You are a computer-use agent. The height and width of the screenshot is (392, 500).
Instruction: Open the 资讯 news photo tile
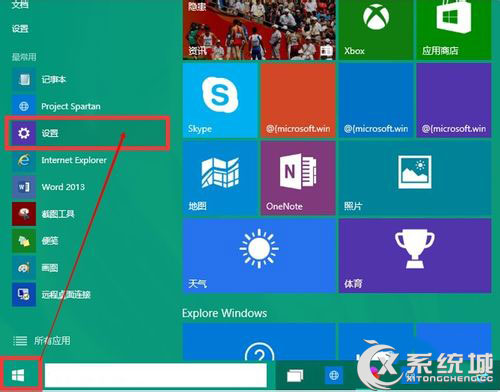(259, 30)
